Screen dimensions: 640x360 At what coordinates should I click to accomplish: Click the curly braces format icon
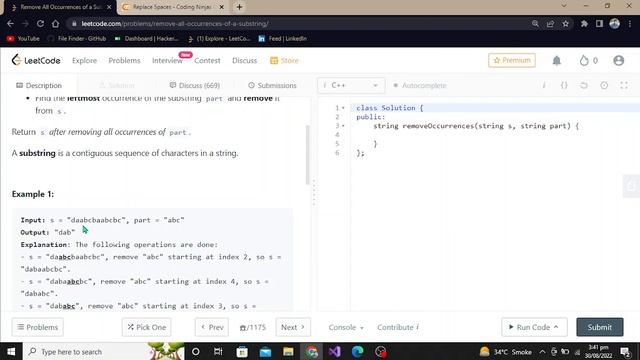(x=564, y=85)
